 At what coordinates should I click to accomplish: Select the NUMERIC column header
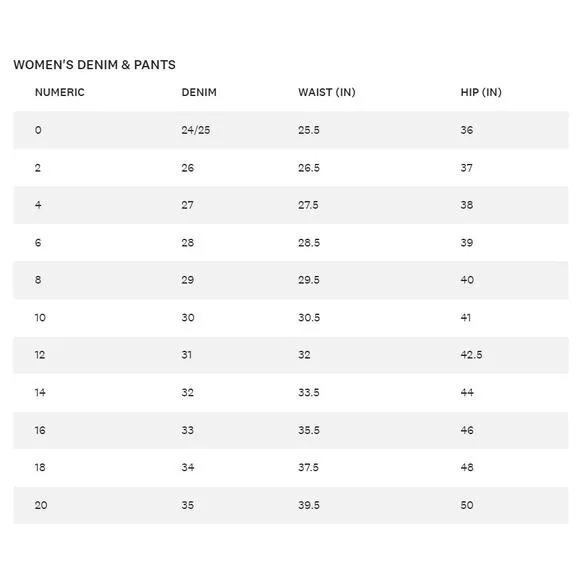pos(60,92)
